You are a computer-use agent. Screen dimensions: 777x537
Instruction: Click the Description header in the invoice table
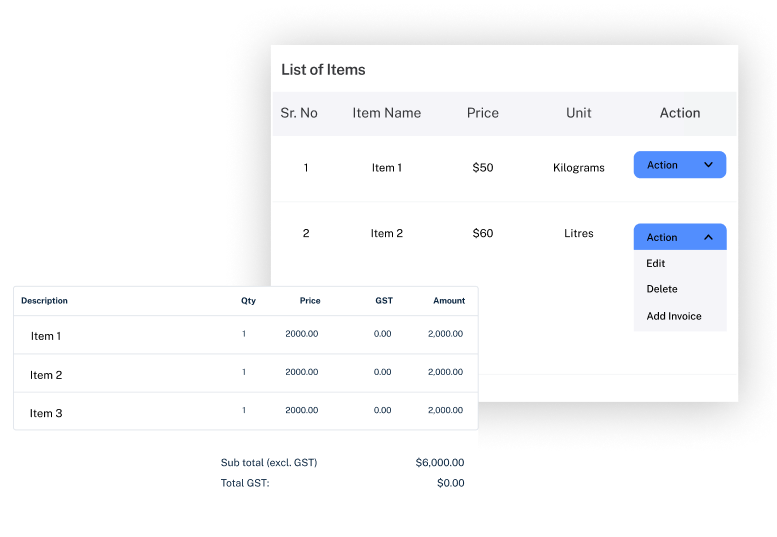44,301
